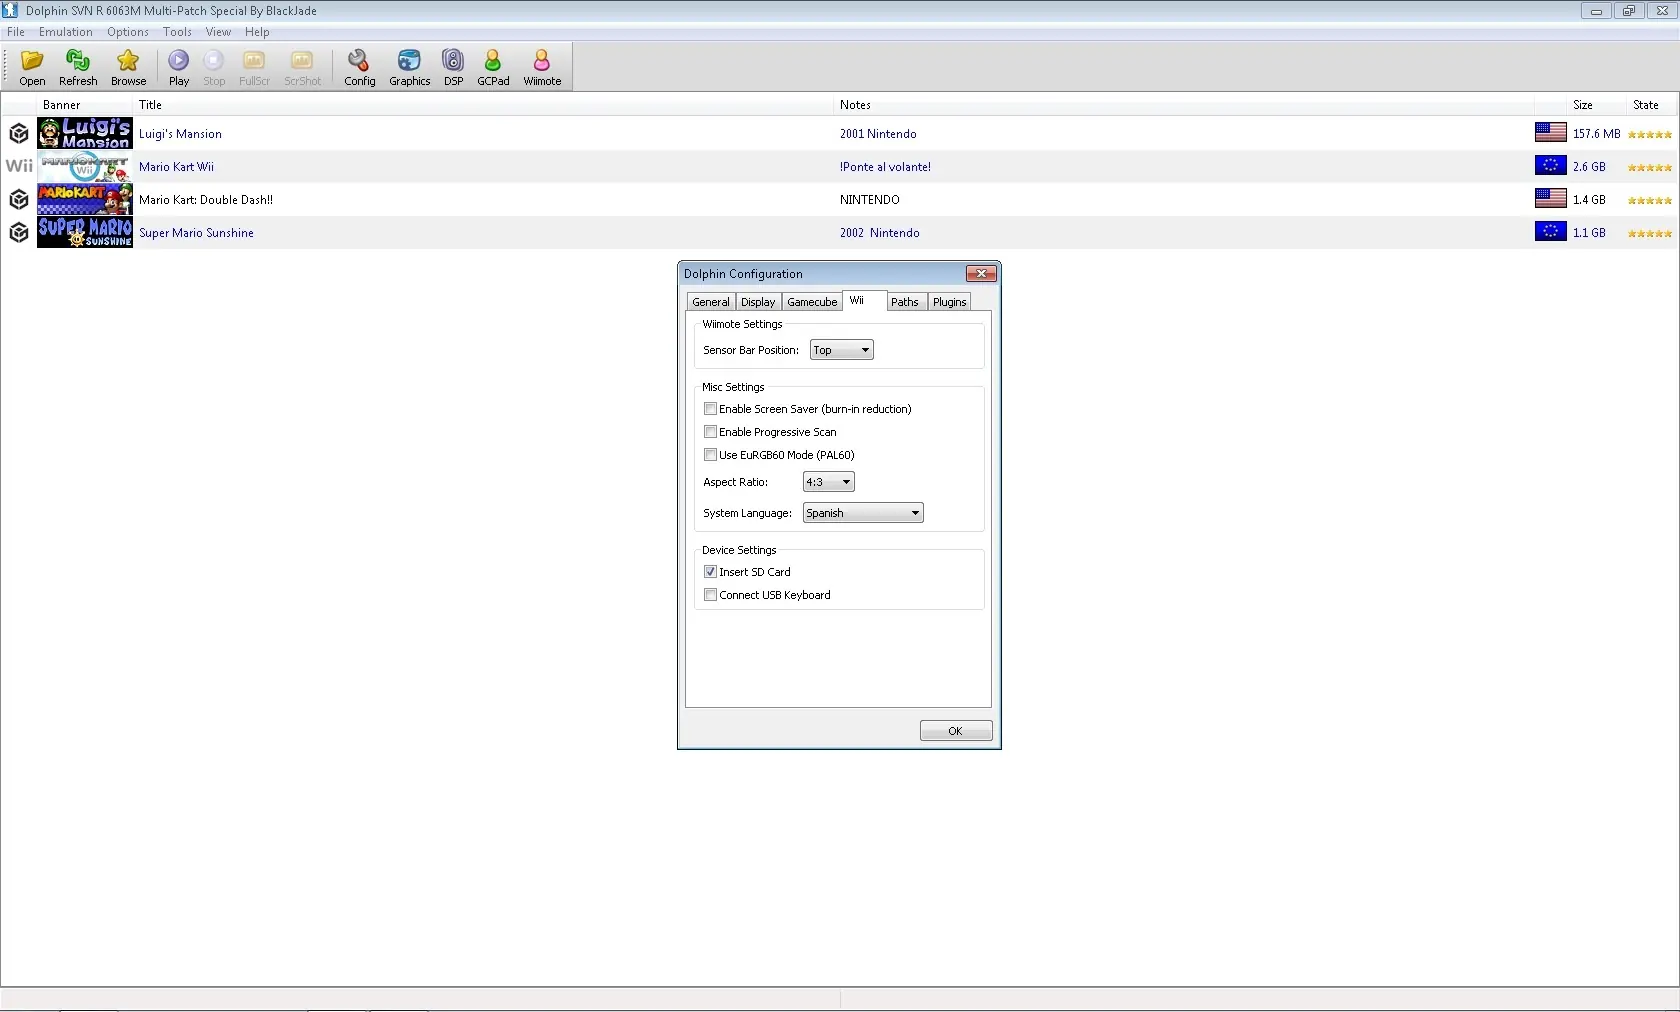
Task: Click the GameCube platform icon for Luigi's Mansion
Action: click(x=18, y=133)
